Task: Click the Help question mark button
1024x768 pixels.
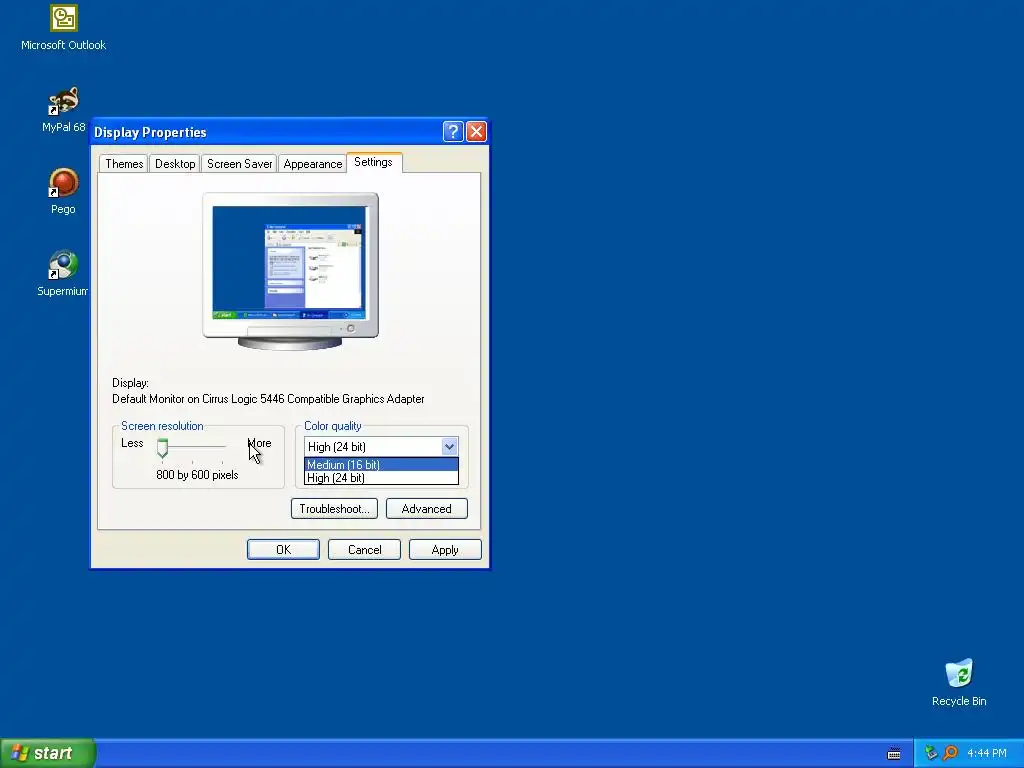Action: (453, 132)
